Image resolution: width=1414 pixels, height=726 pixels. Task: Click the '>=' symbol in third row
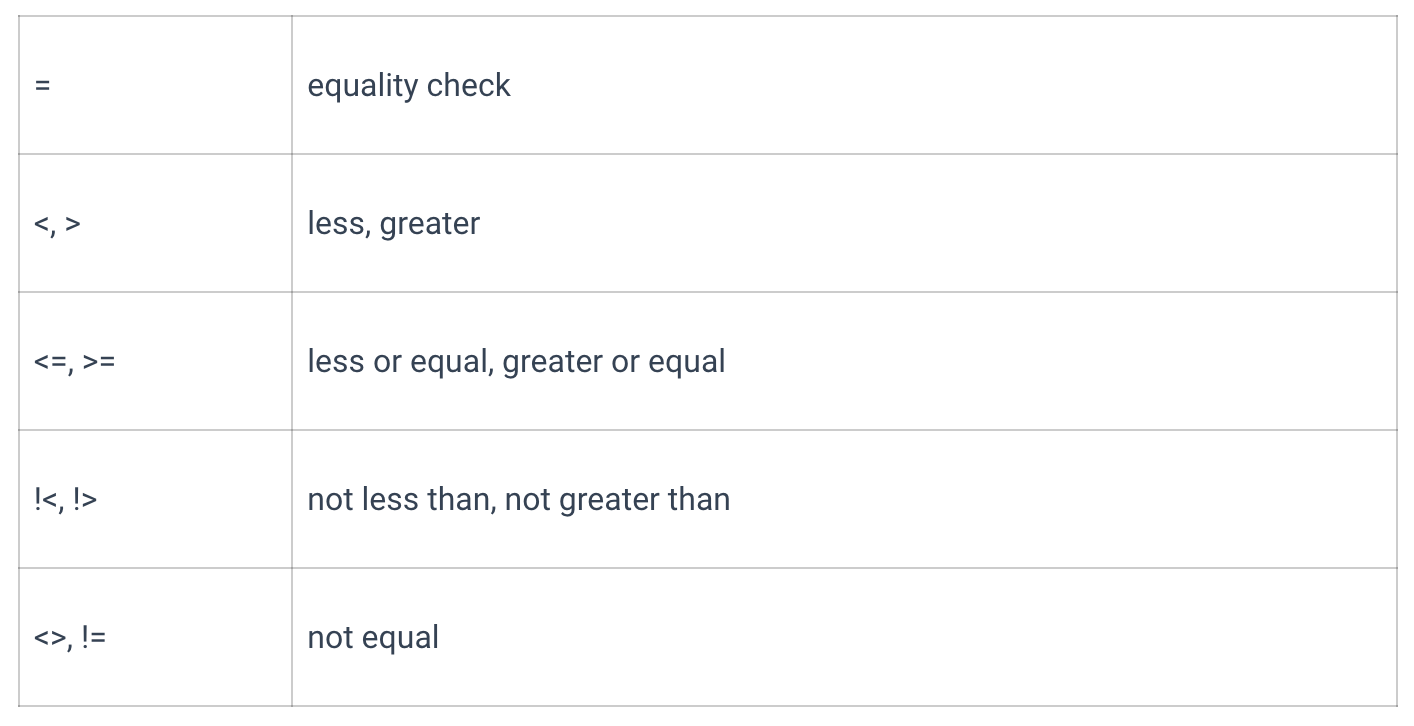point(99,361)
